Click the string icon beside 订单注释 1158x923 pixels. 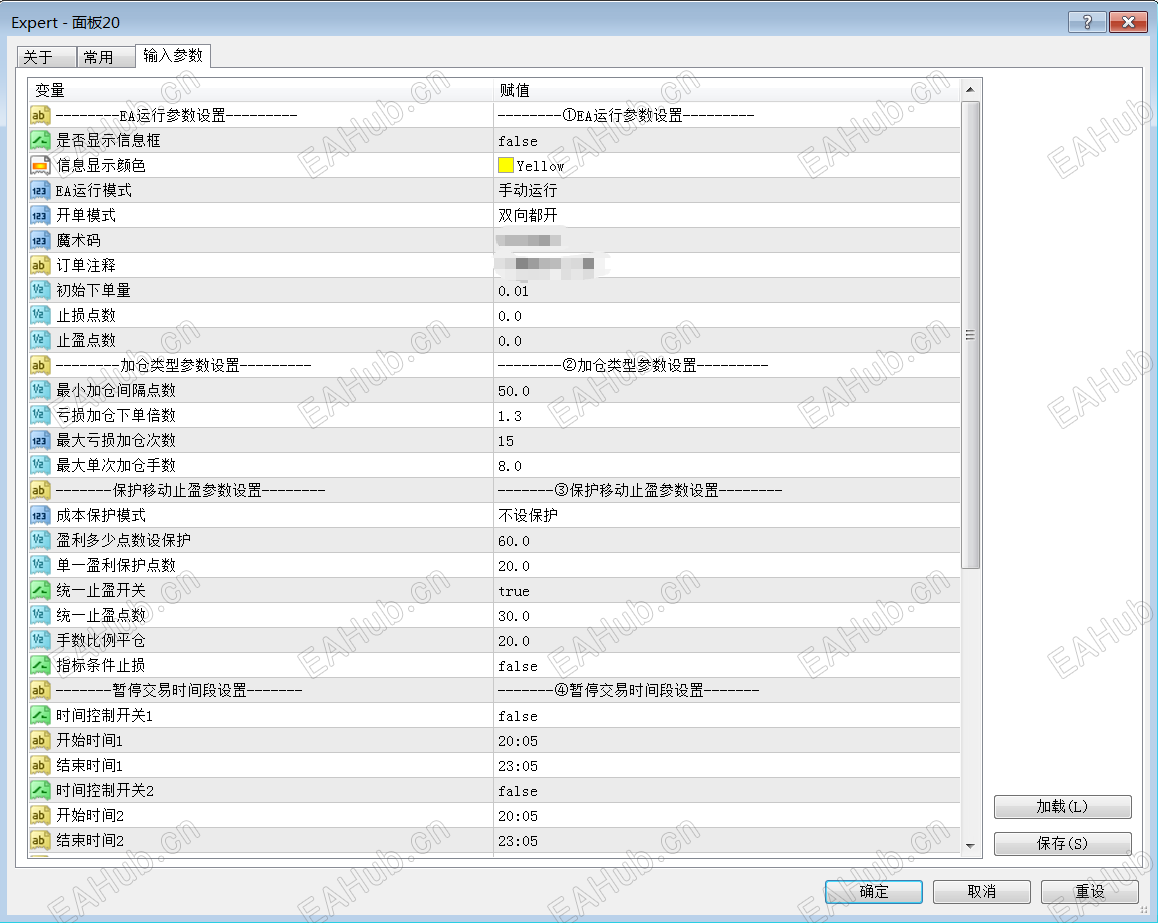(40, 265)
